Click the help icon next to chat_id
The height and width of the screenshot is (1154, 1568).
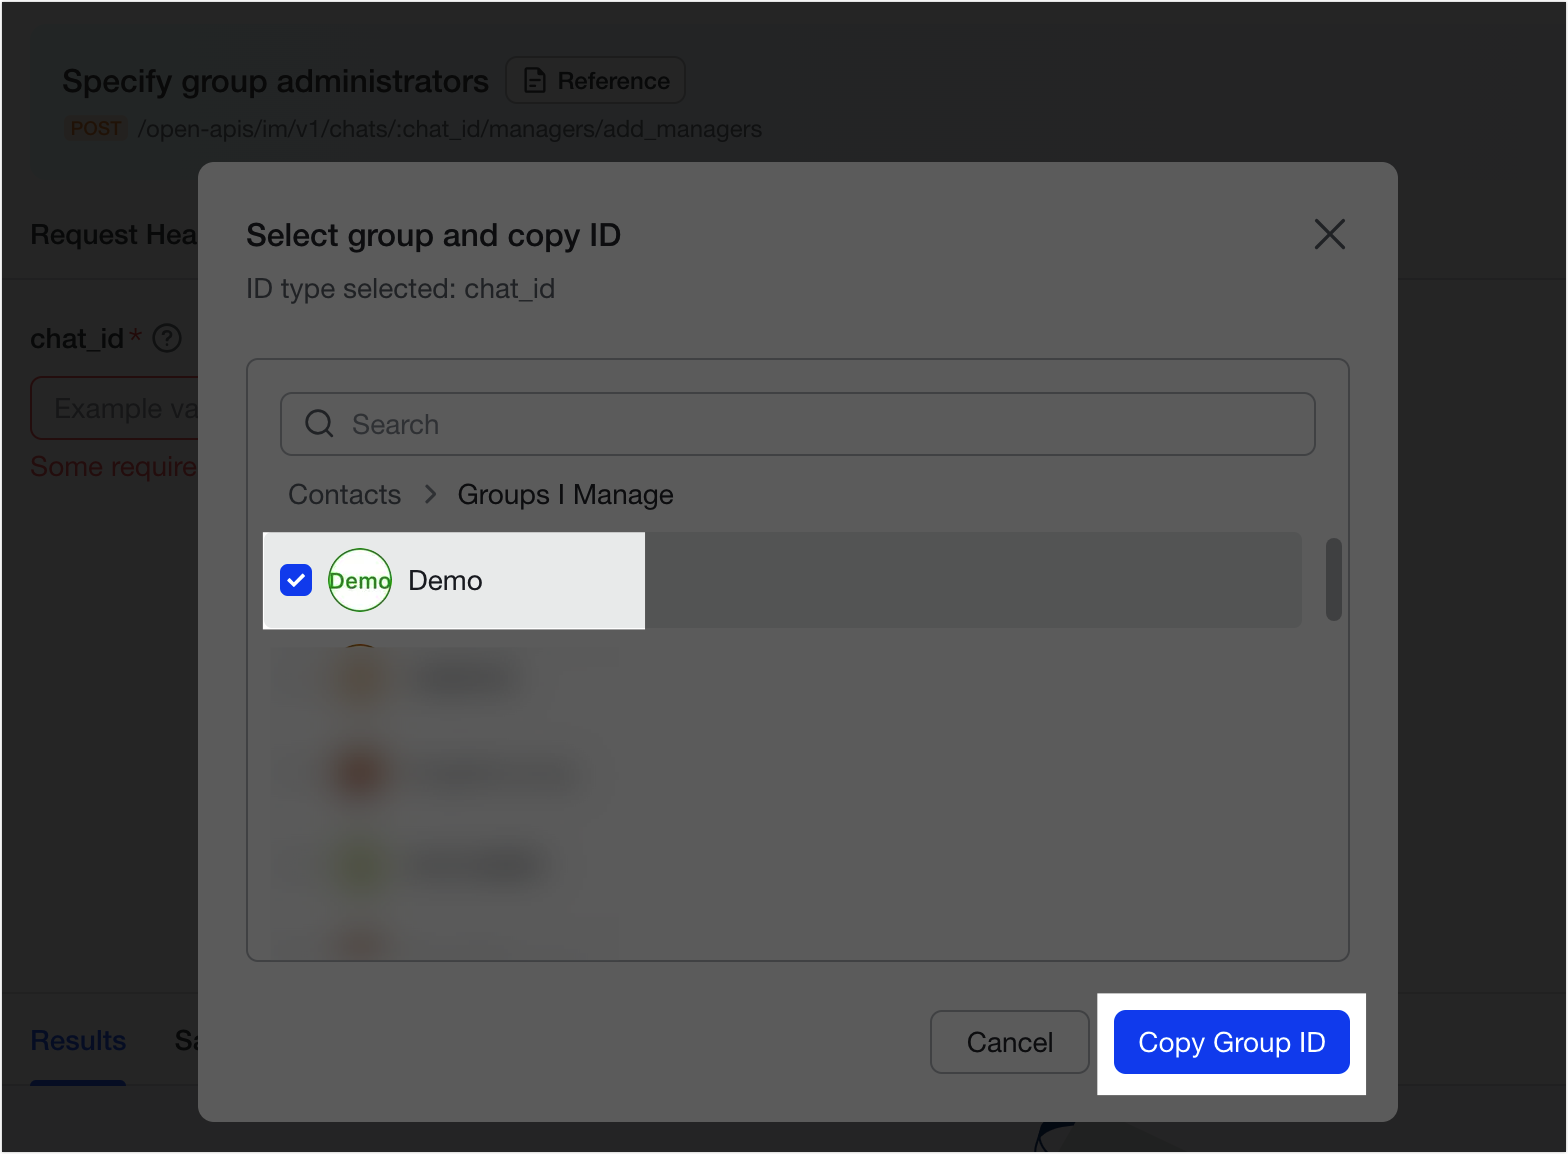click(167, 339)
